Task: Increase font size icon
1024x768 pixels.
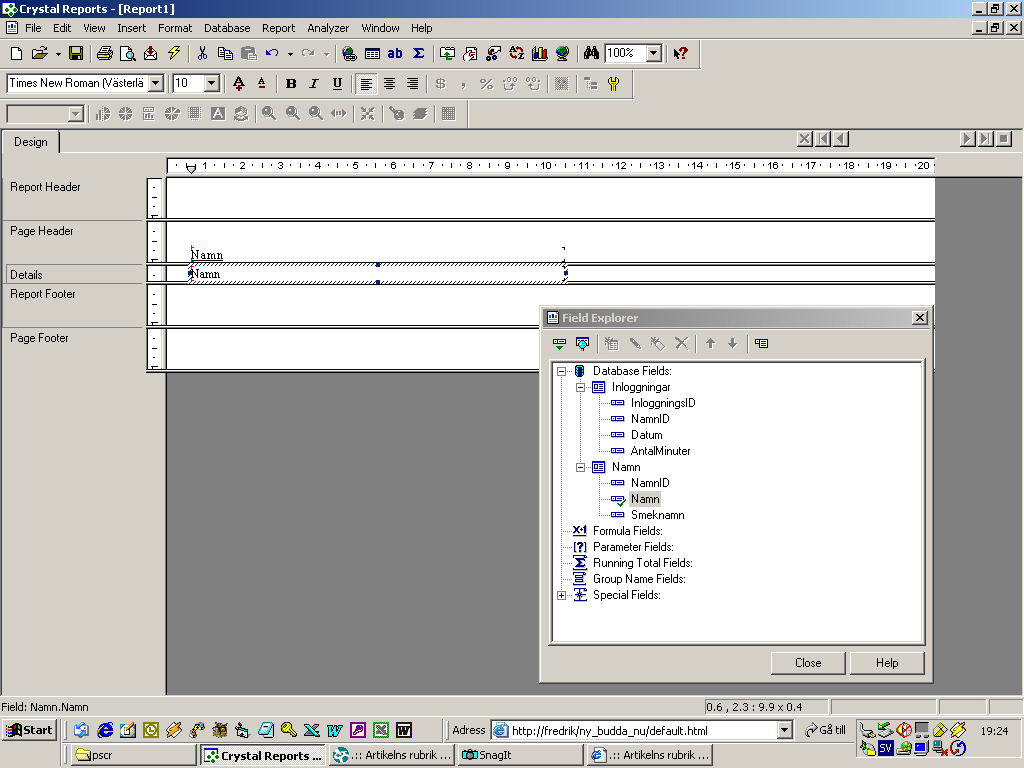Action: [x=239, y=84]
